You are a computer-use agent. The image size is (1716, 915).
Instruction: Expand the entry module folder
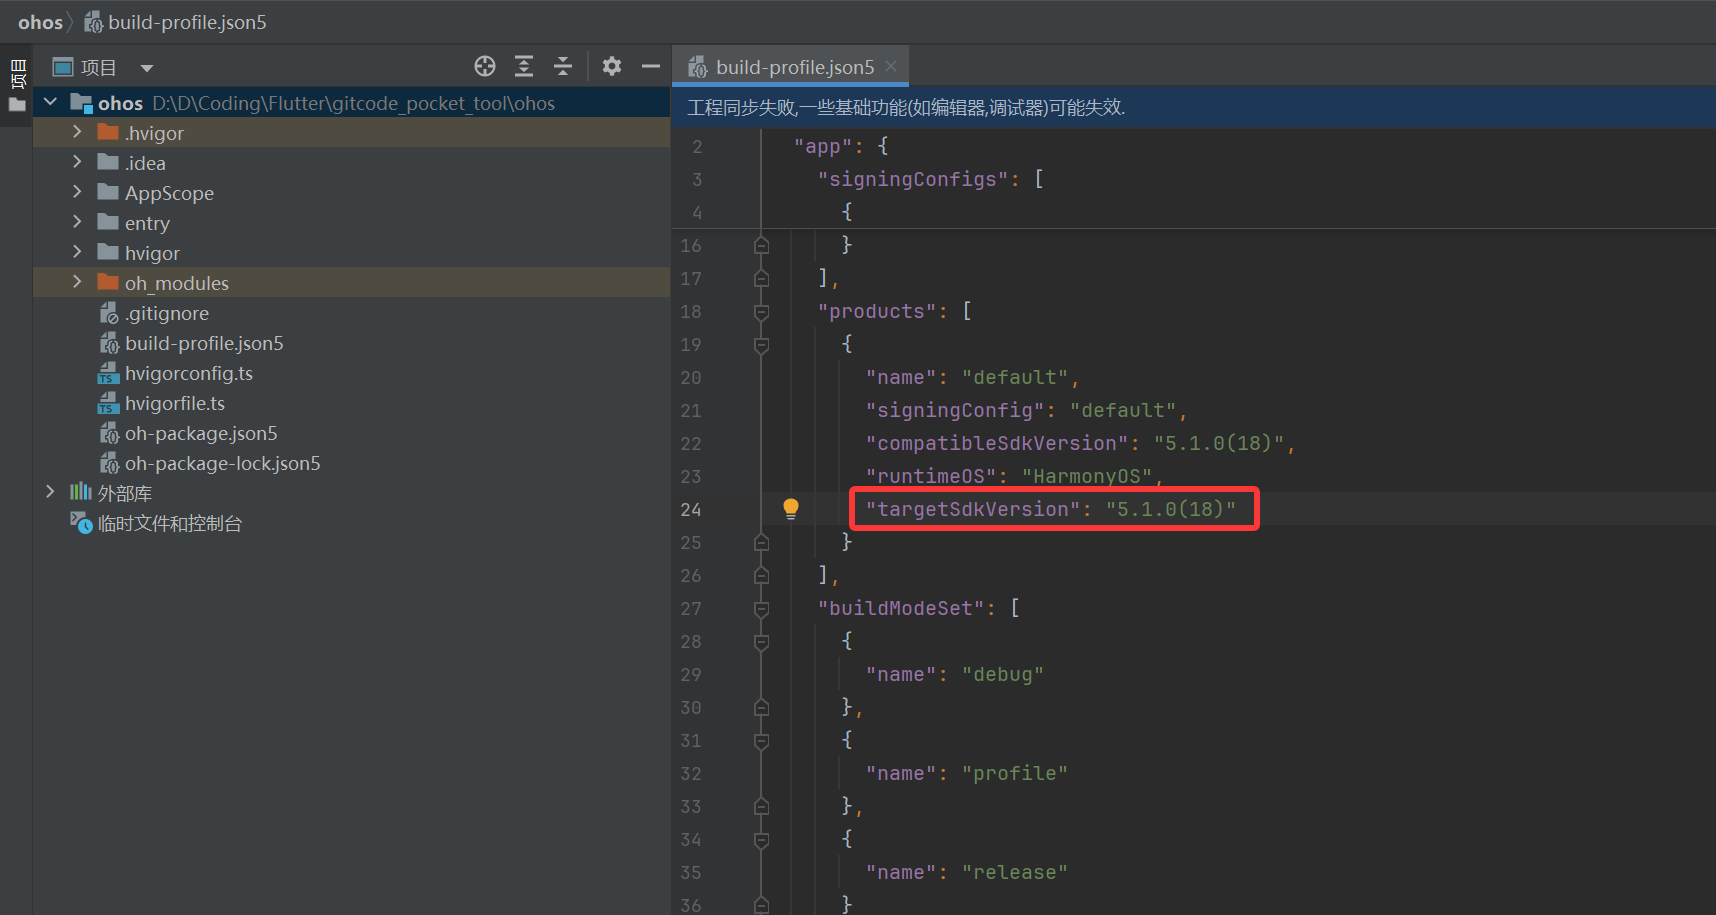coord(77,222)
